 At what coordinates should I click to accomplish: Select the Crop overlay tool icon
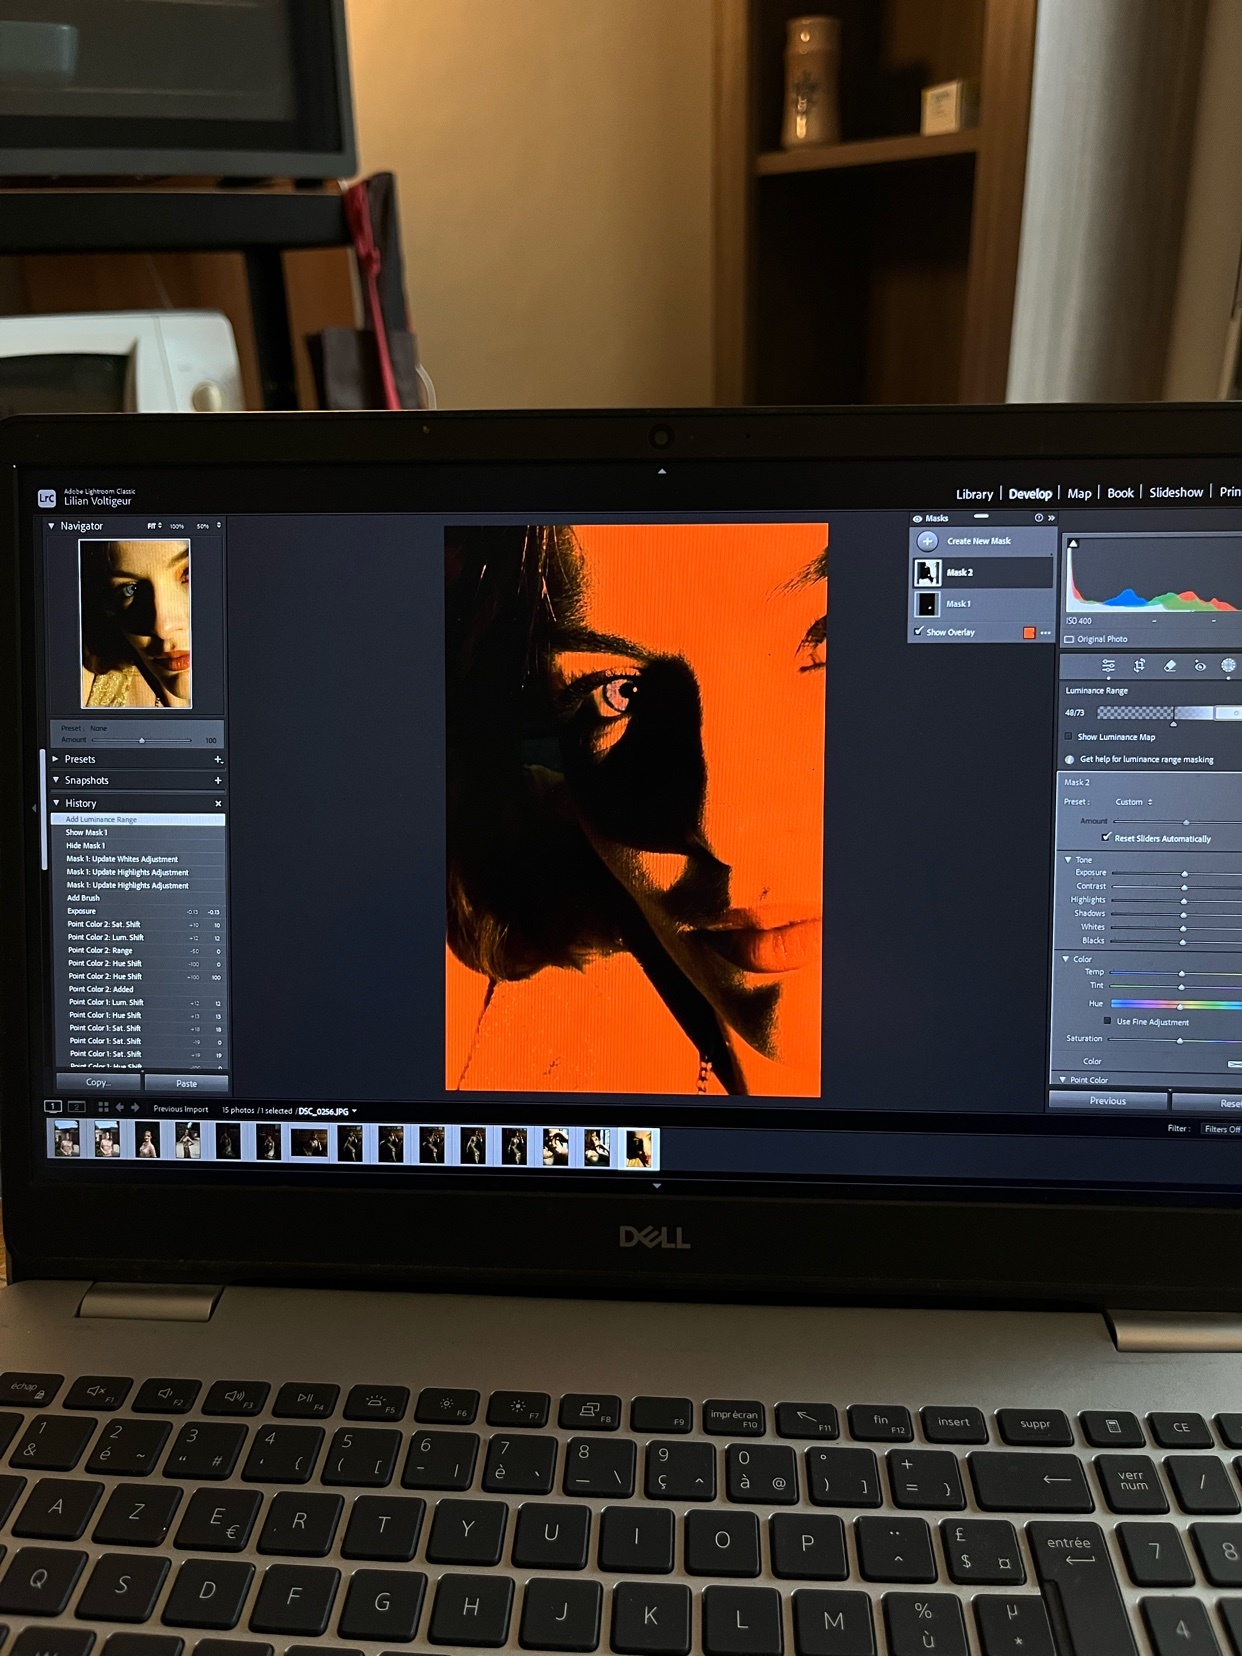[1139, 666]
